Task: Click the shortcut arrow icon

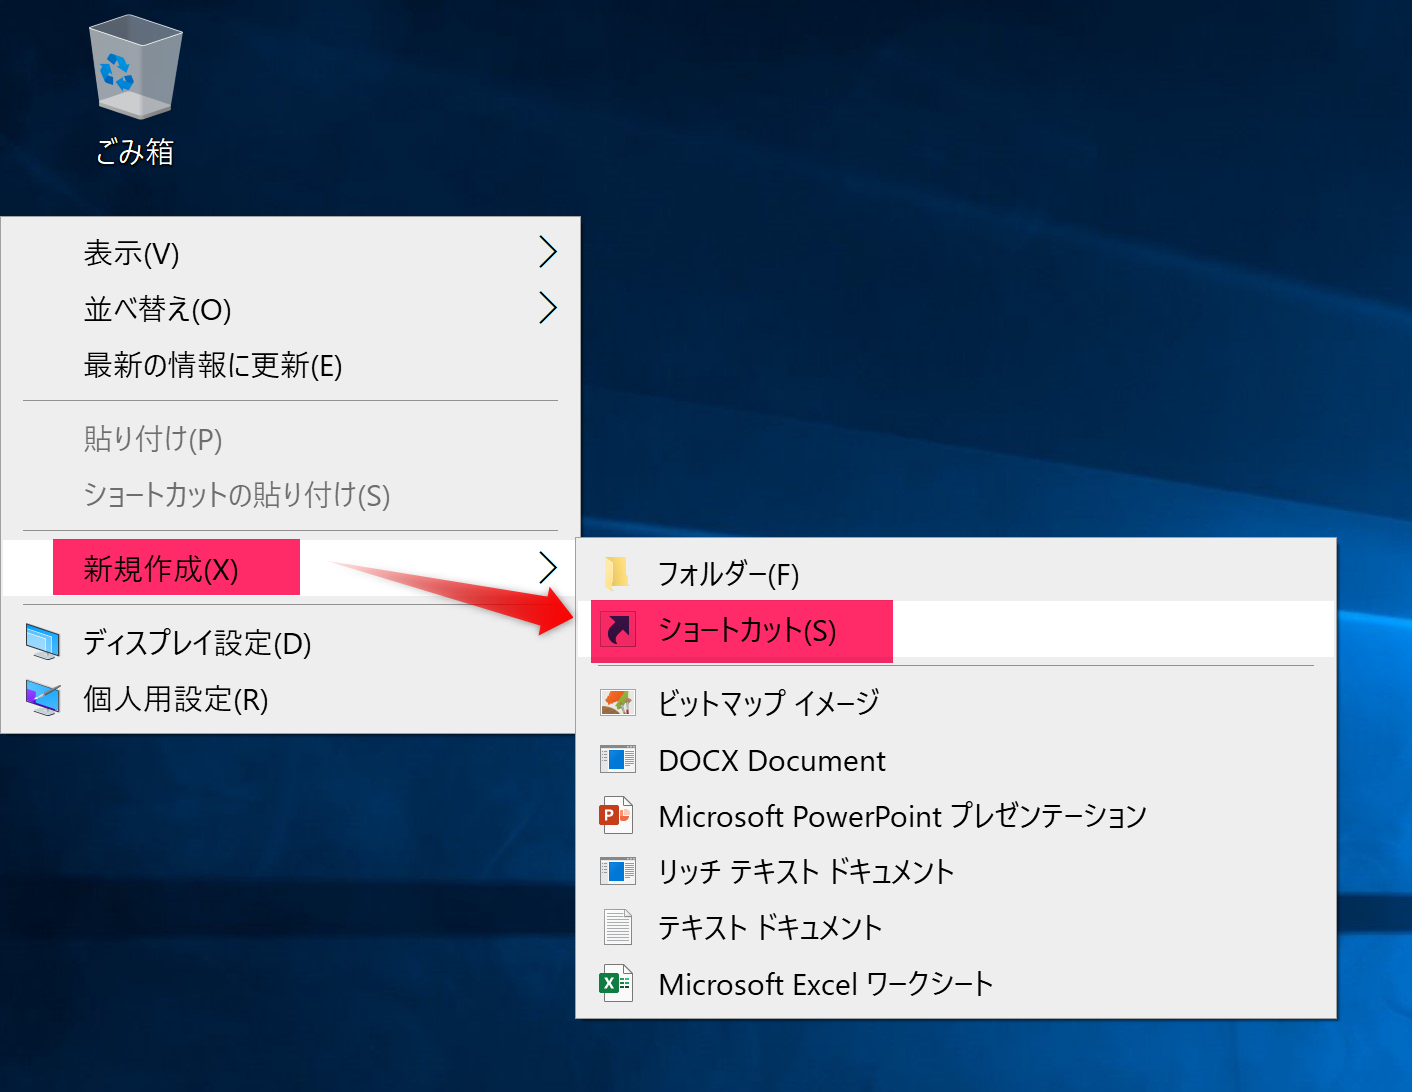Action: coord(618,629)
